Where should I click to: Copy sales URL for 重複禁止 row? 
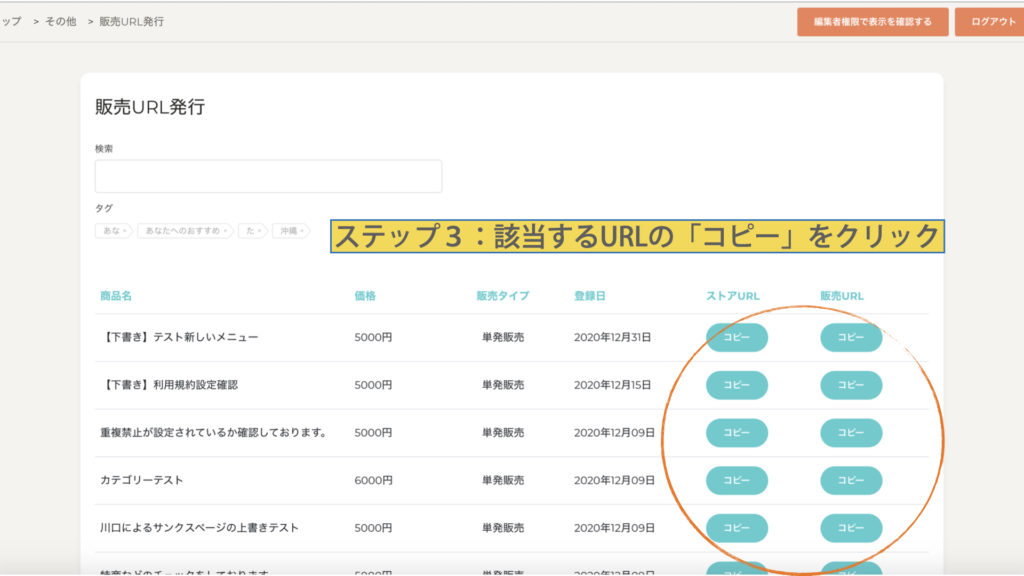point(851,433)
